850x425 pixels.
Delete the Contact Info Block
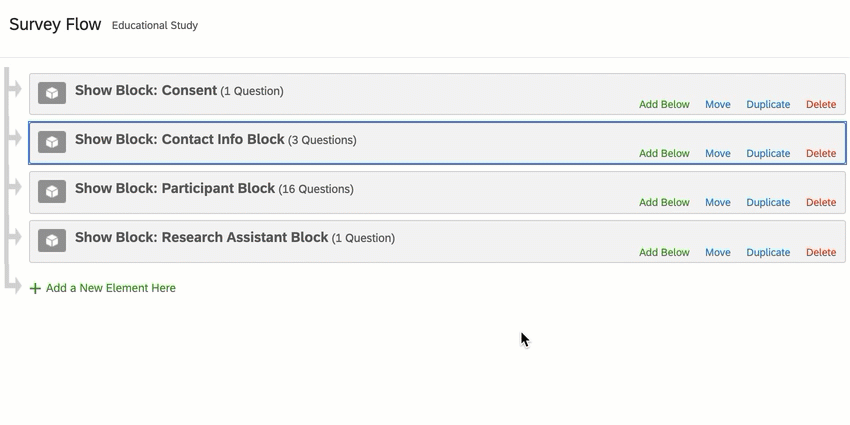pos(821,153)
